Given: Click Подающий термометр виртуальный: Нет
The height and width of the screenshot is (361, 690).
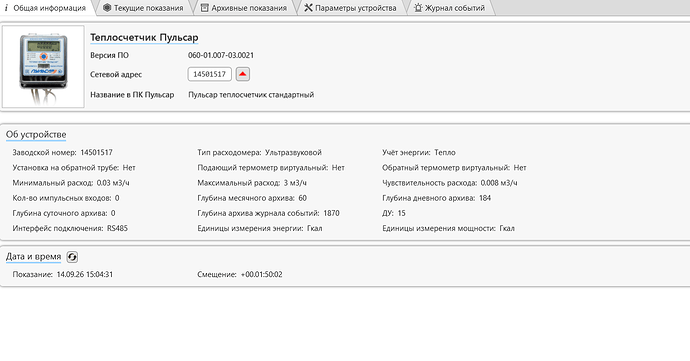Looking at the screenshot, I should point(271,168).
